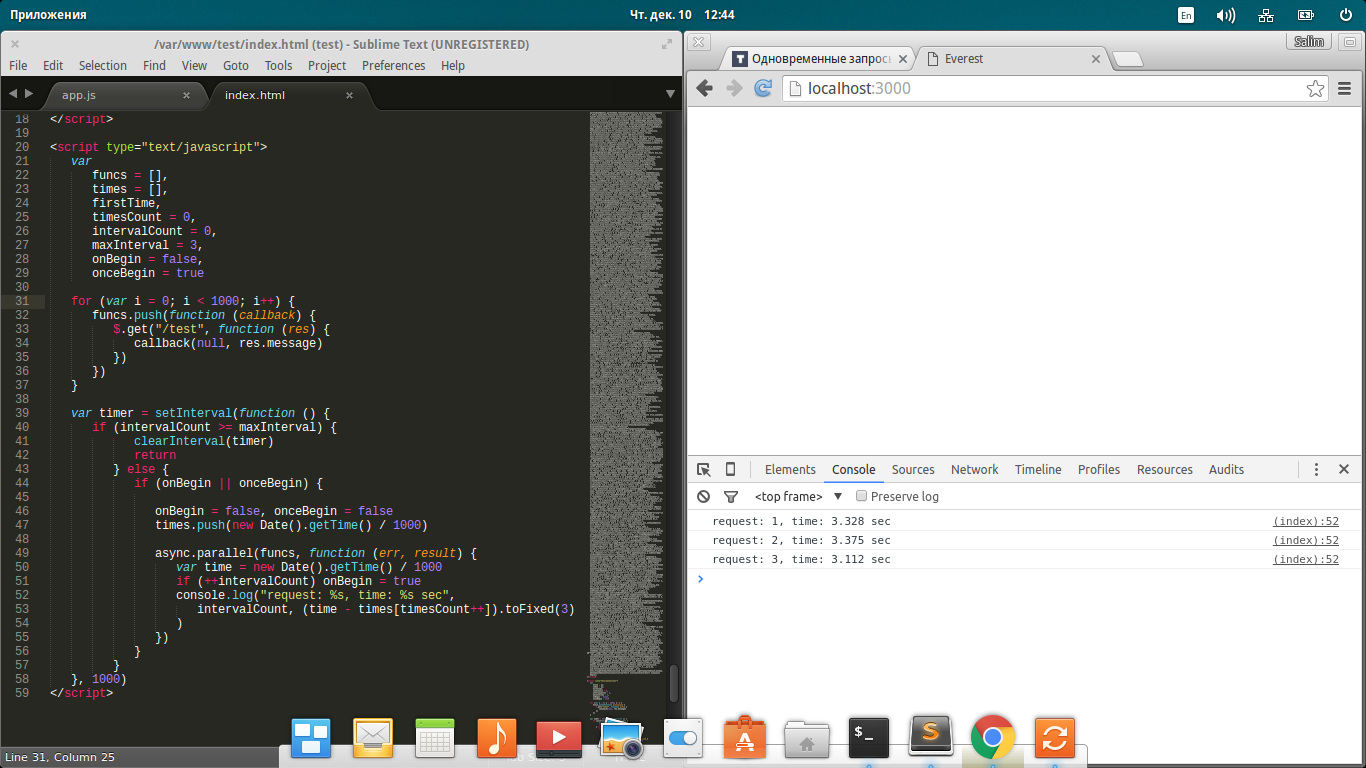The height and width of the screenshot is (768, 1366).
Task: Toggle device mode phone icon in DevTools
Action: (730, 469)
